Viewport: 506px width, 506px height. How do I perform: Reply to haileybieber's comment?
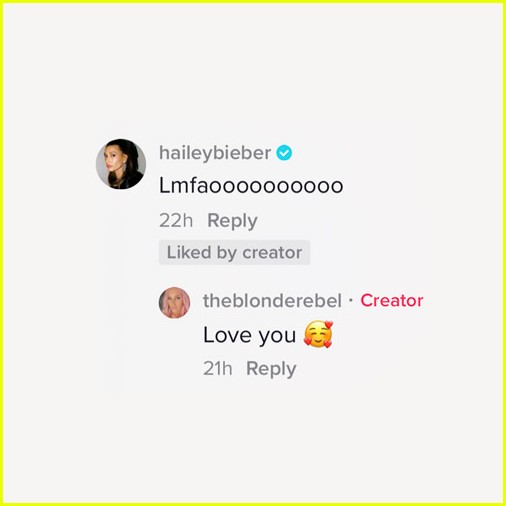232,221
